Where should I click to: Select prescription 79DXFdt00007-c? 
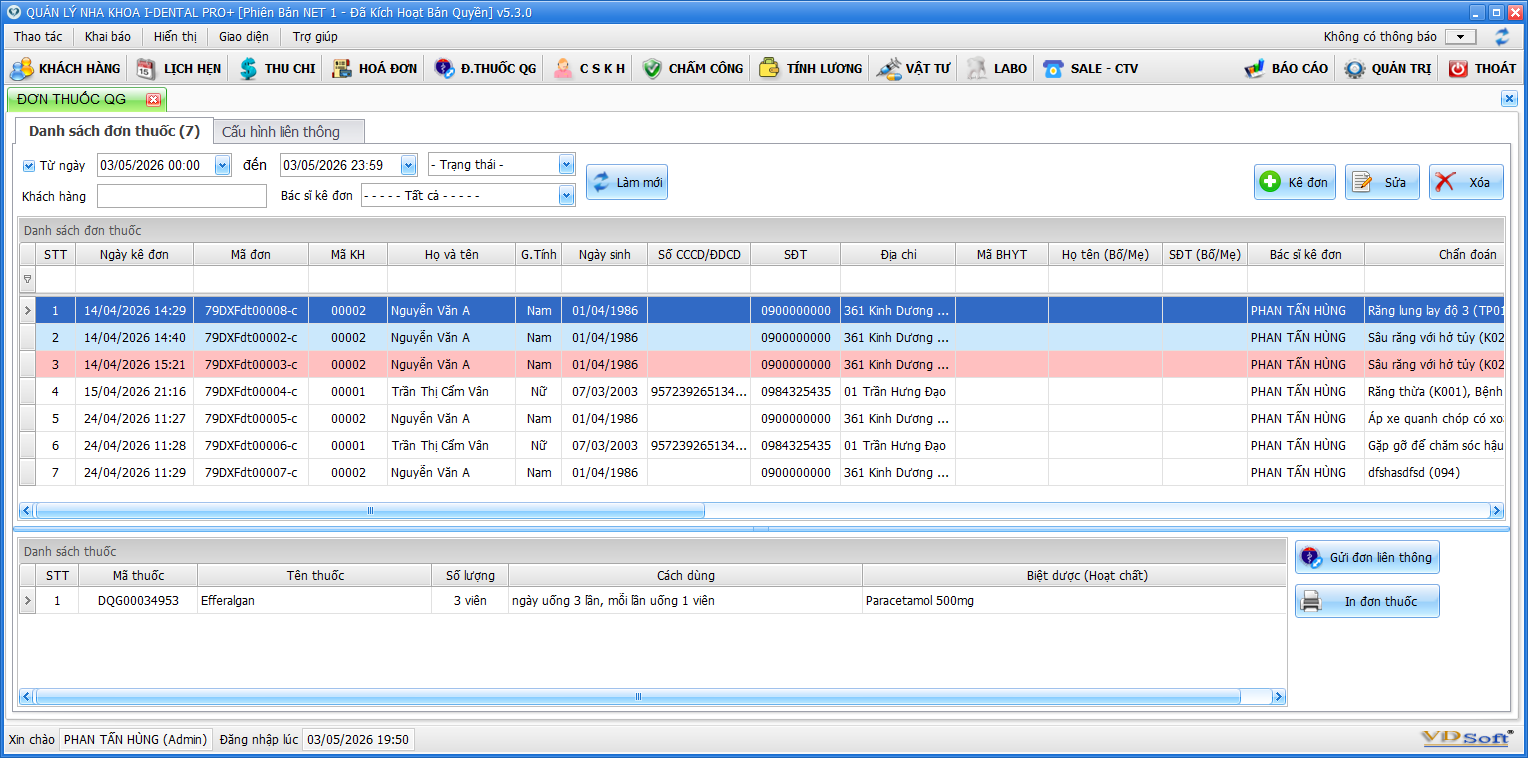pos(251,473)
